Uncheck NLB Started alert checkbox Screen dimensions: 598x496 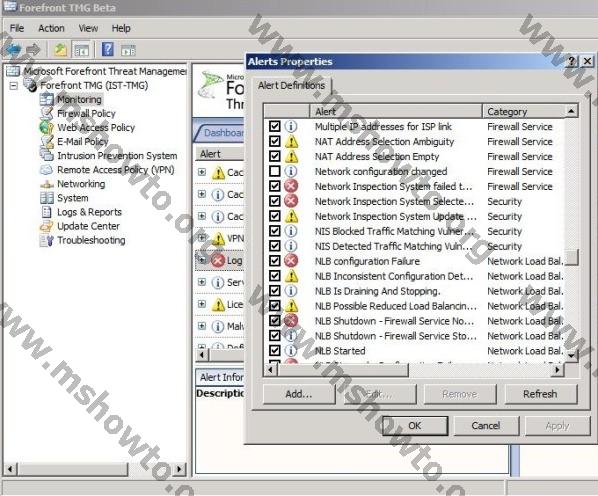point(275,350)
